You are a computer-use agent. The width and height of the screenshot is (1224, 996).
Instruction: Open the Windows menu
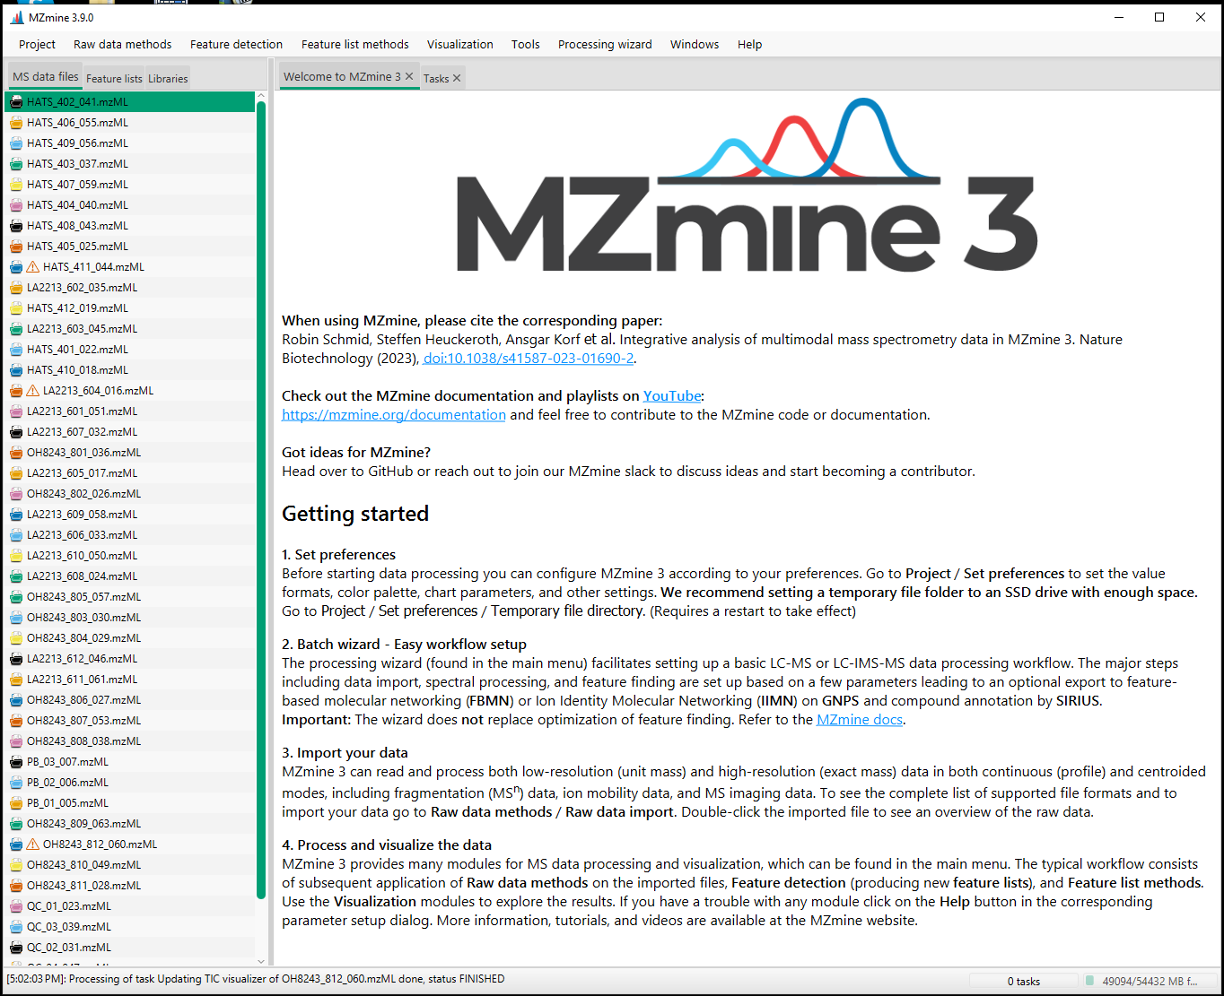pyautogui.click(x=694, y=44)
